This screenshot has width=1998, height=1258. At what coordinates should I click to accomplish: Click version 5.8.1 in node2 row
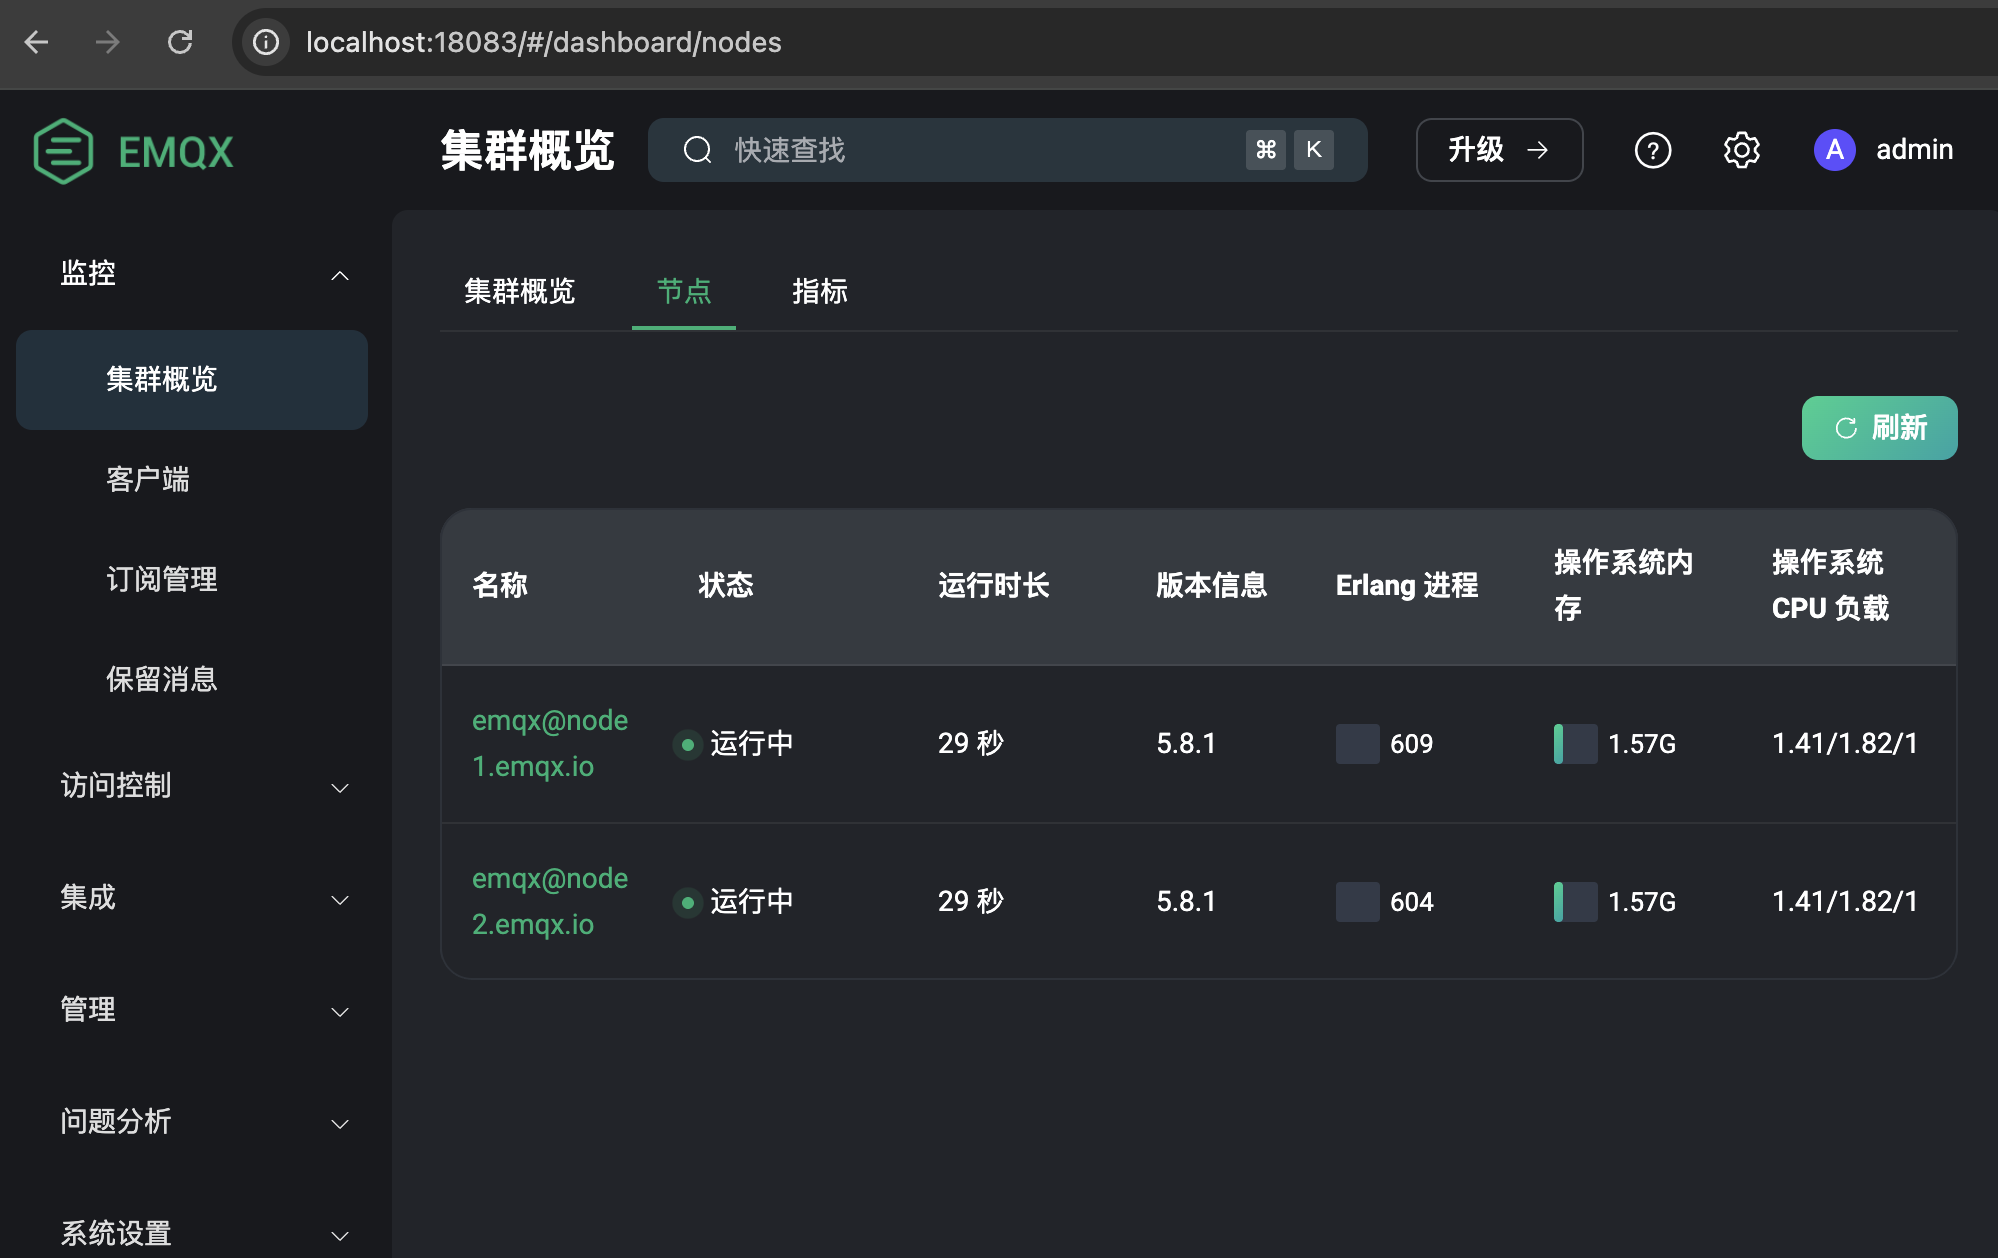click(1186, 902)
